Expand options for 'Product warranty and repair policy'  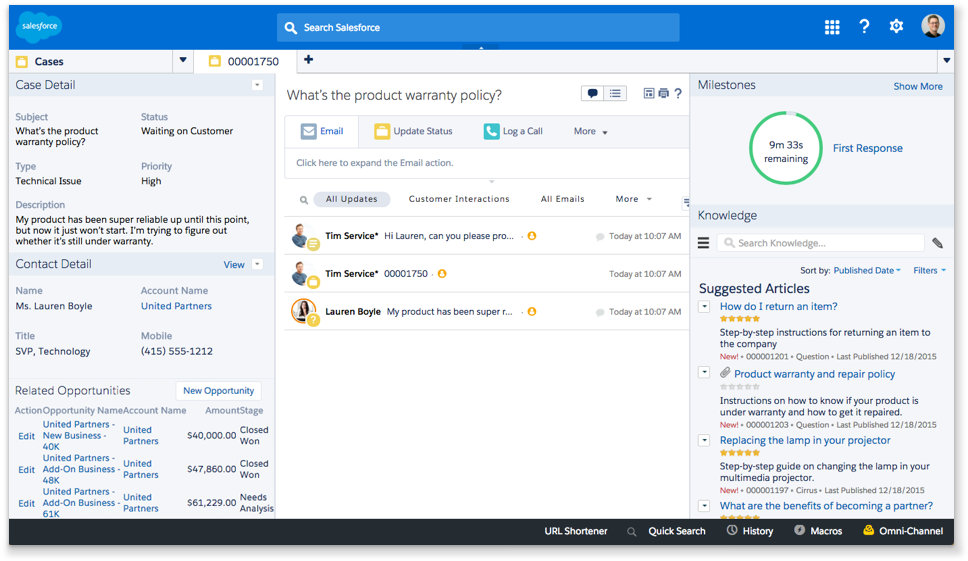click(x=704, y=372)
